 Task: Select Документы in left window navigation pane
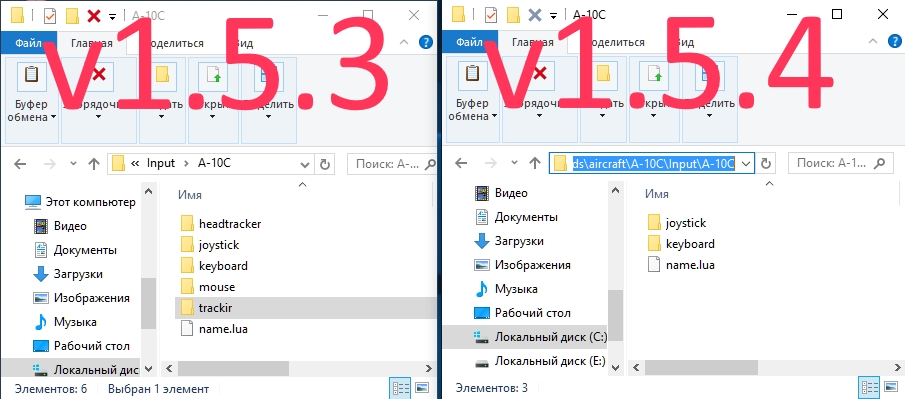75,250
